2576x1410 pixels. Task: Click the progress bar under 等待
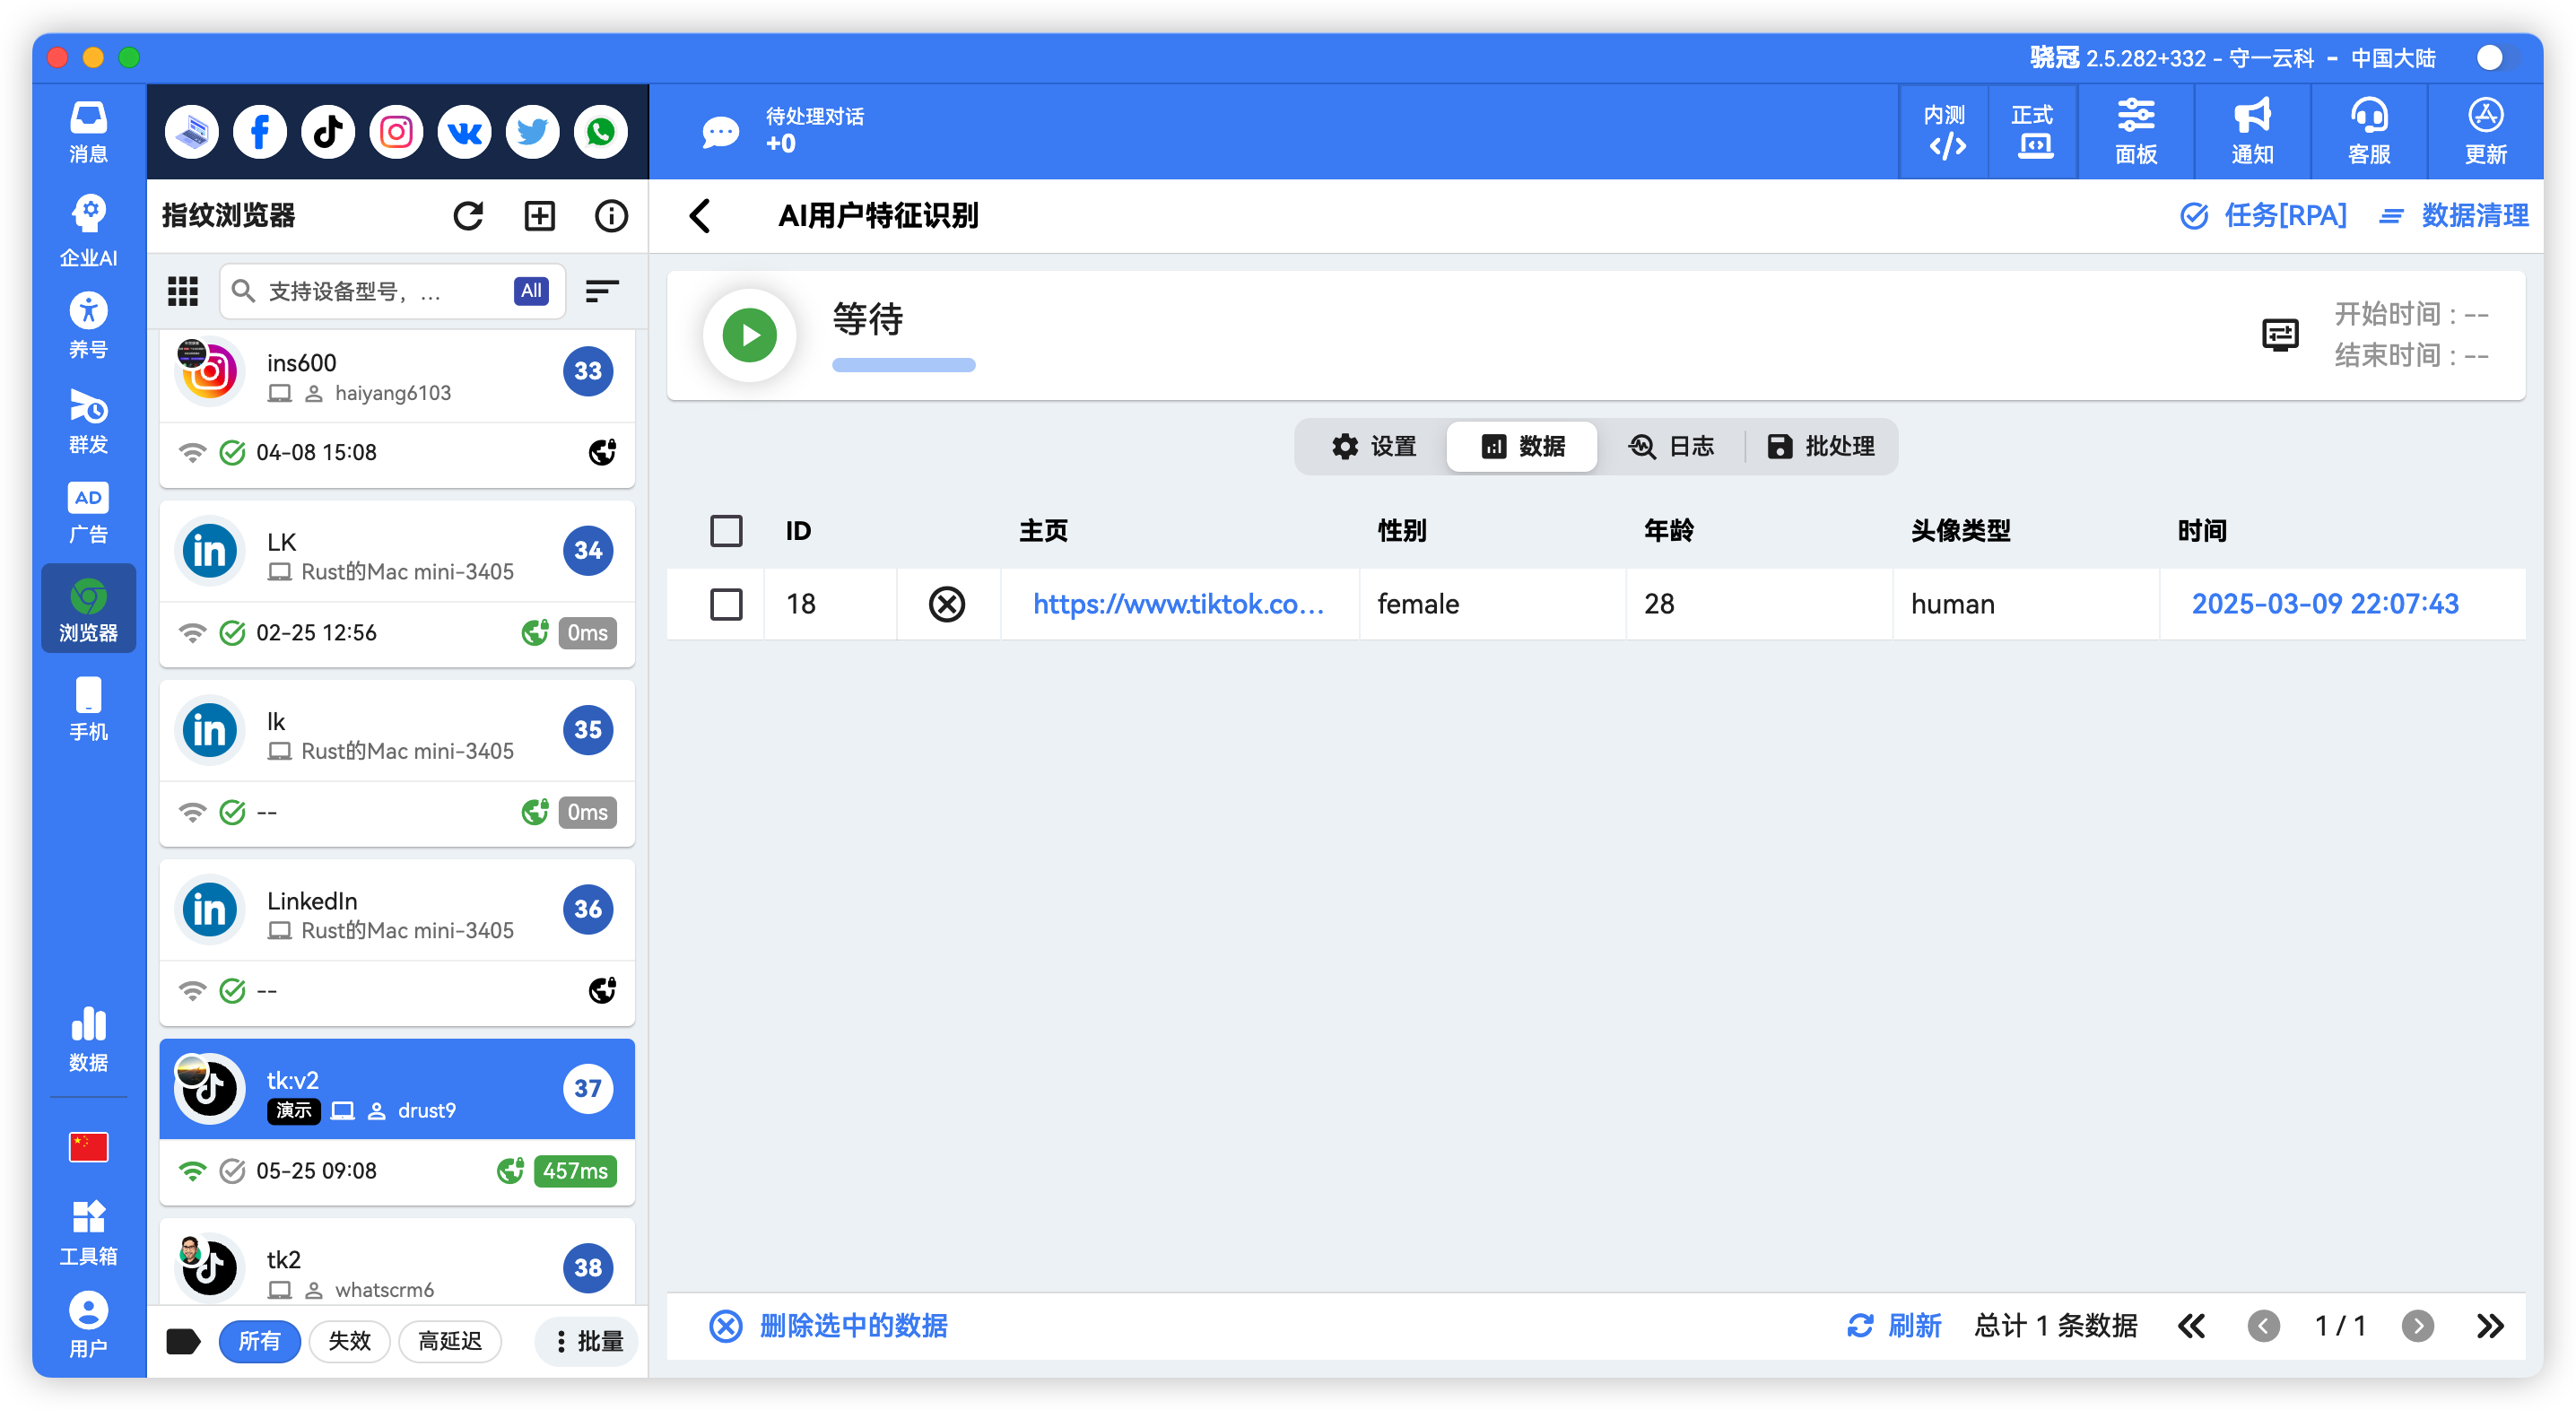pyautogui.click(x=902, y=365)
